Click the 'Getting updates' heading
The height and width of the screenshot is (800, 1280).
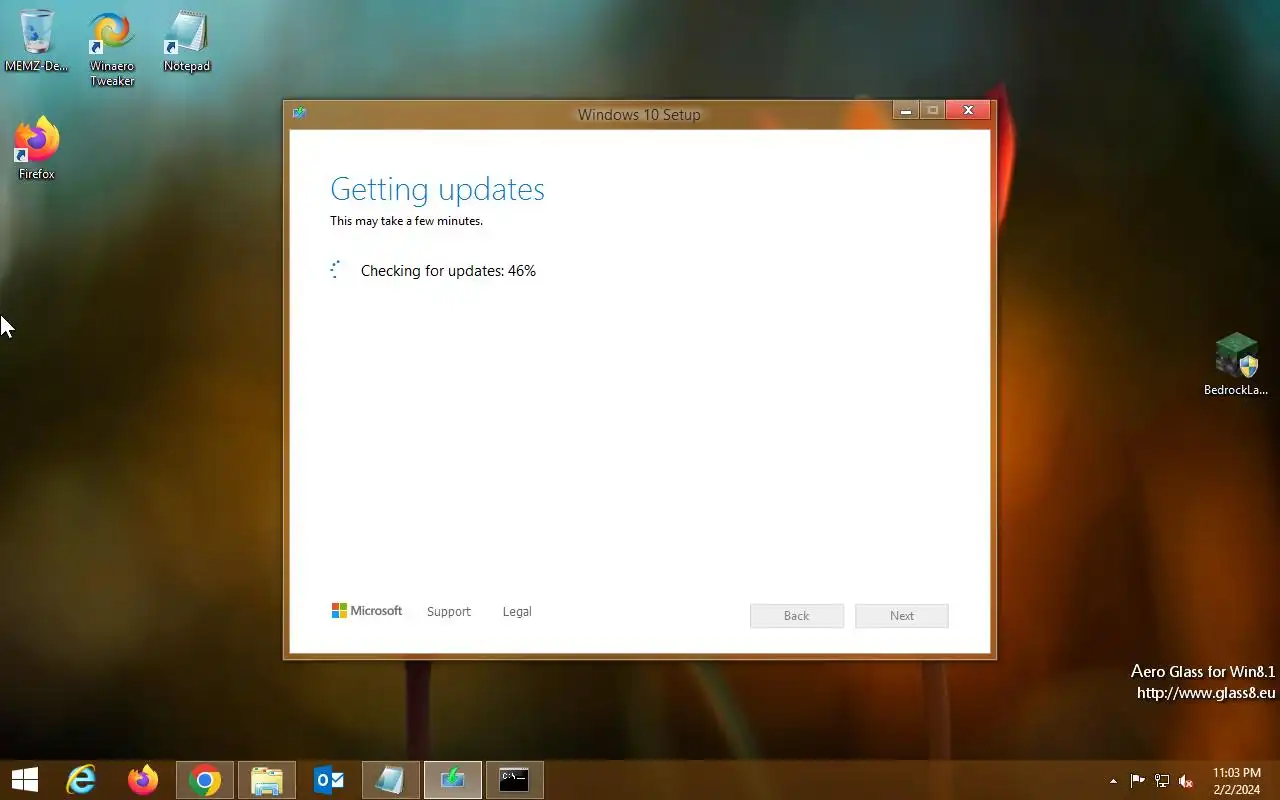click(437, 189)
